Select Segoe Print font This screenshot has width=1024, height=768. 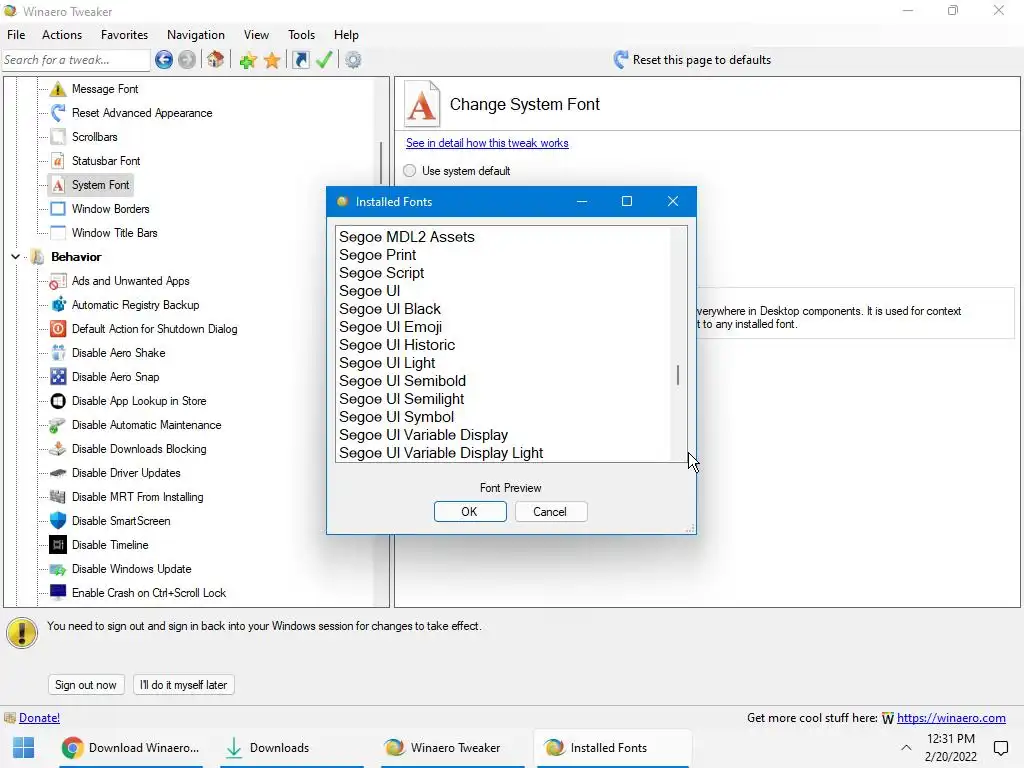377,255
